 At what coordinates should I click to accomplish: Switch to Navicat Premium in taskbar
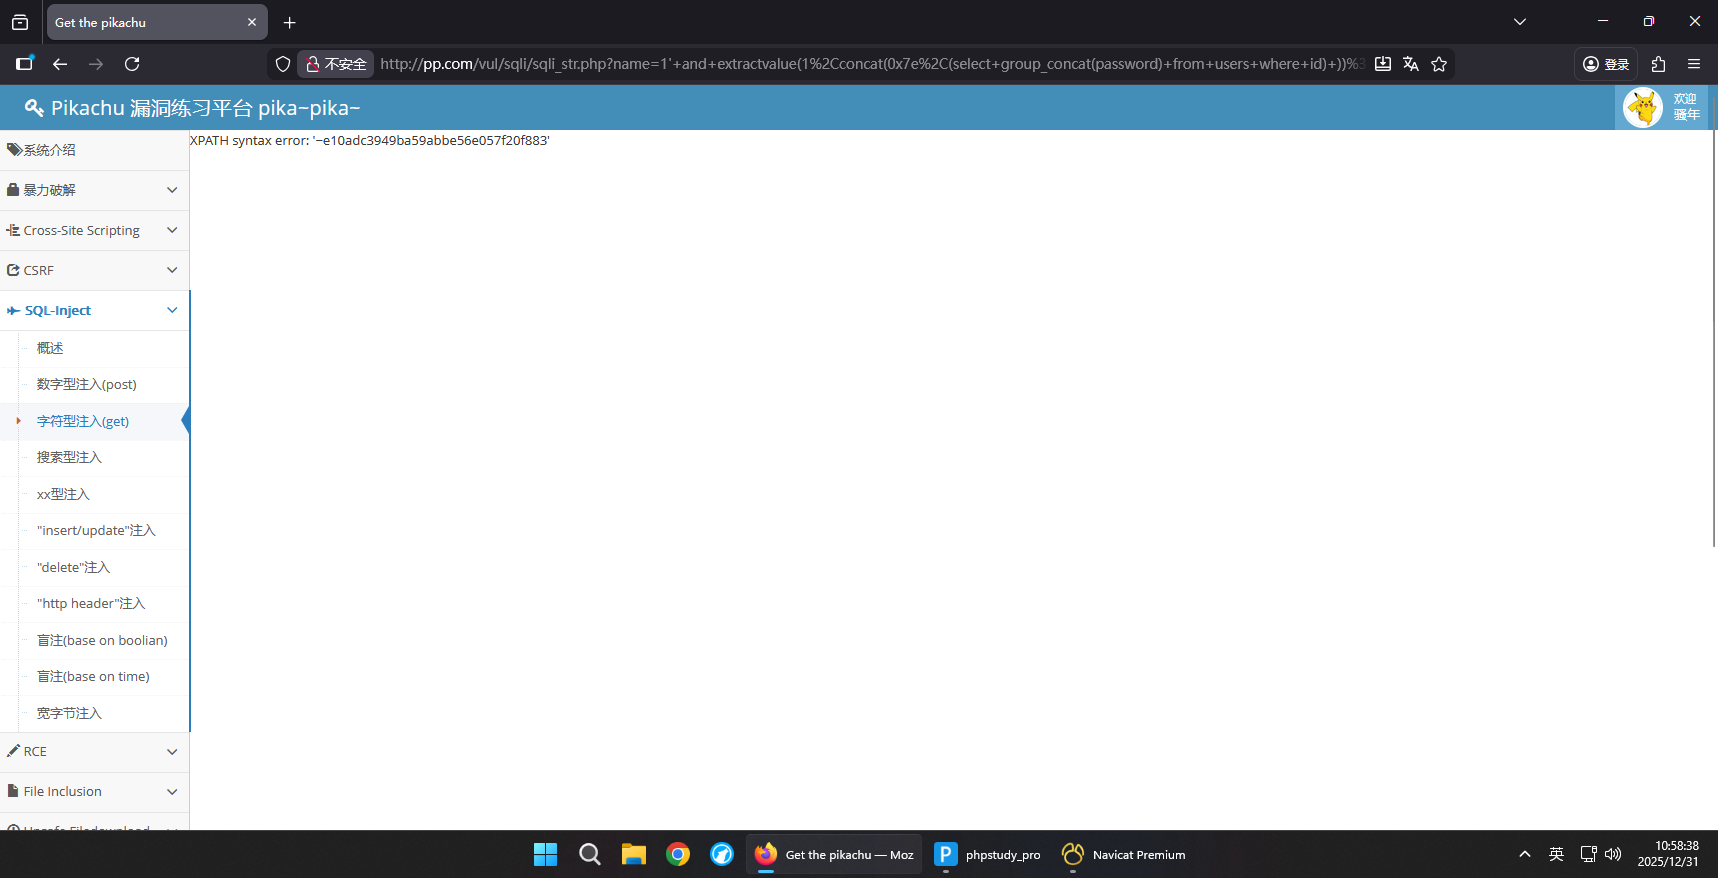tap(1124, 854)
